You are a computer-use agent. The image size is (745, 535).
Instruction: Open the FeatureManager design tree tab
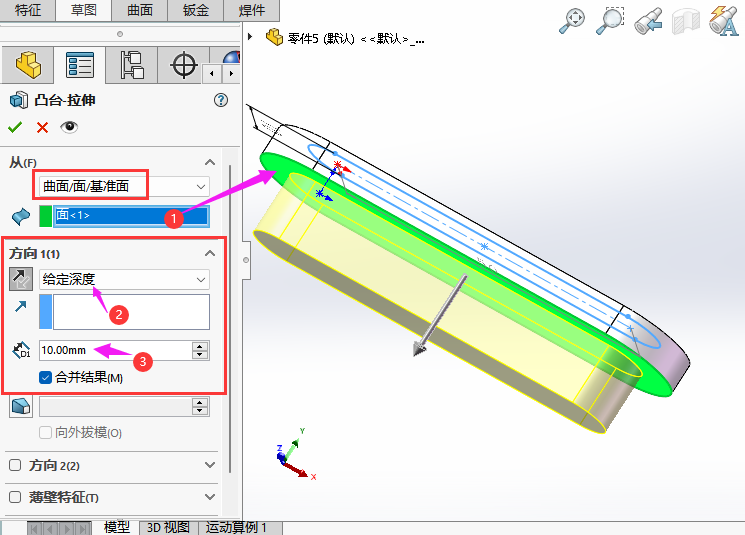pyautogui.click(x=28, y=65)
